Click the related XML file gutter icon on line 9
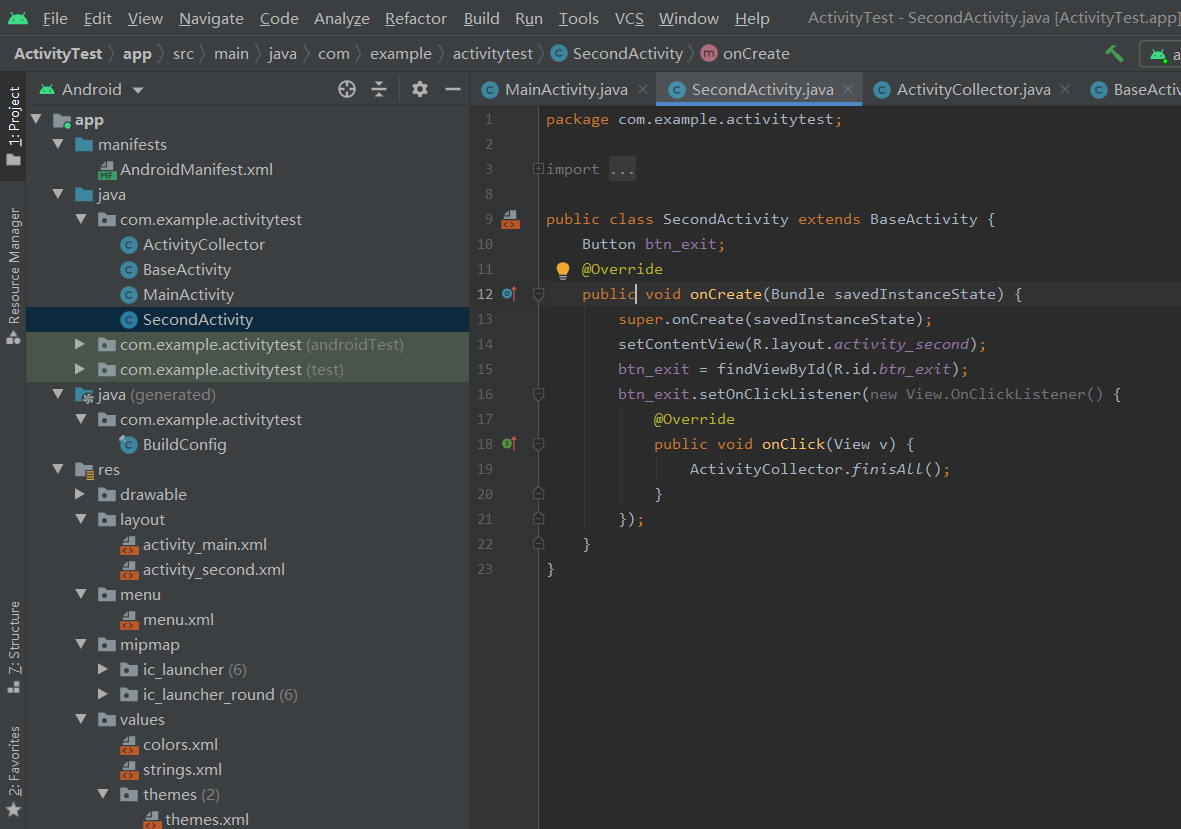Viewport: 1181px width, 829px height. pos(511,219)
